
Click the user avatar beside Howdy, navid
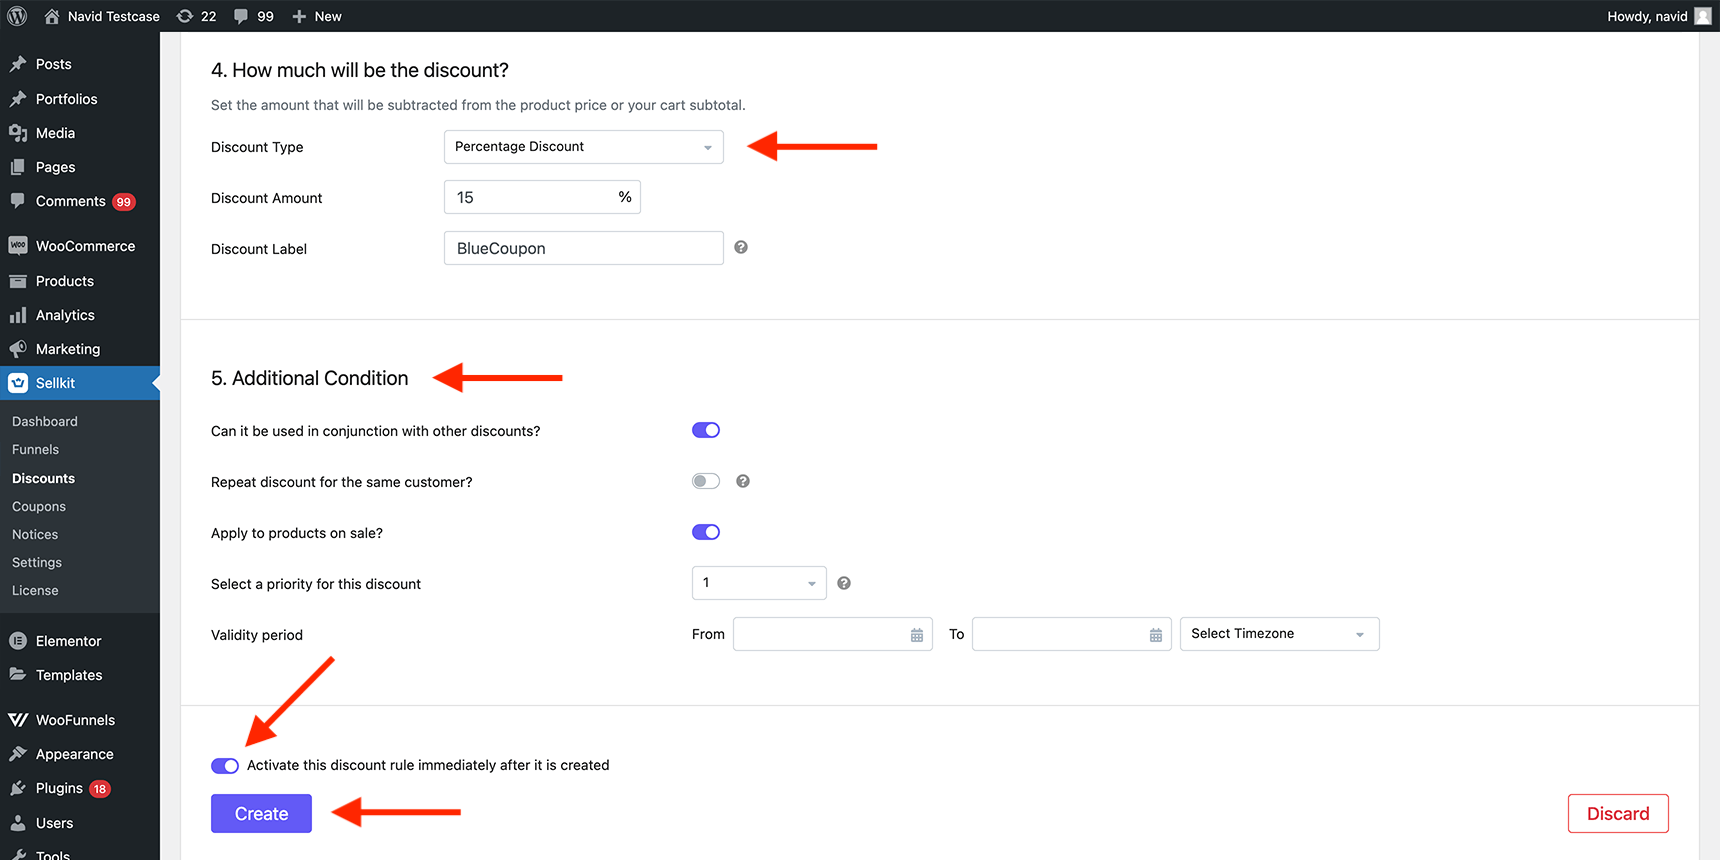point(1703,16)
